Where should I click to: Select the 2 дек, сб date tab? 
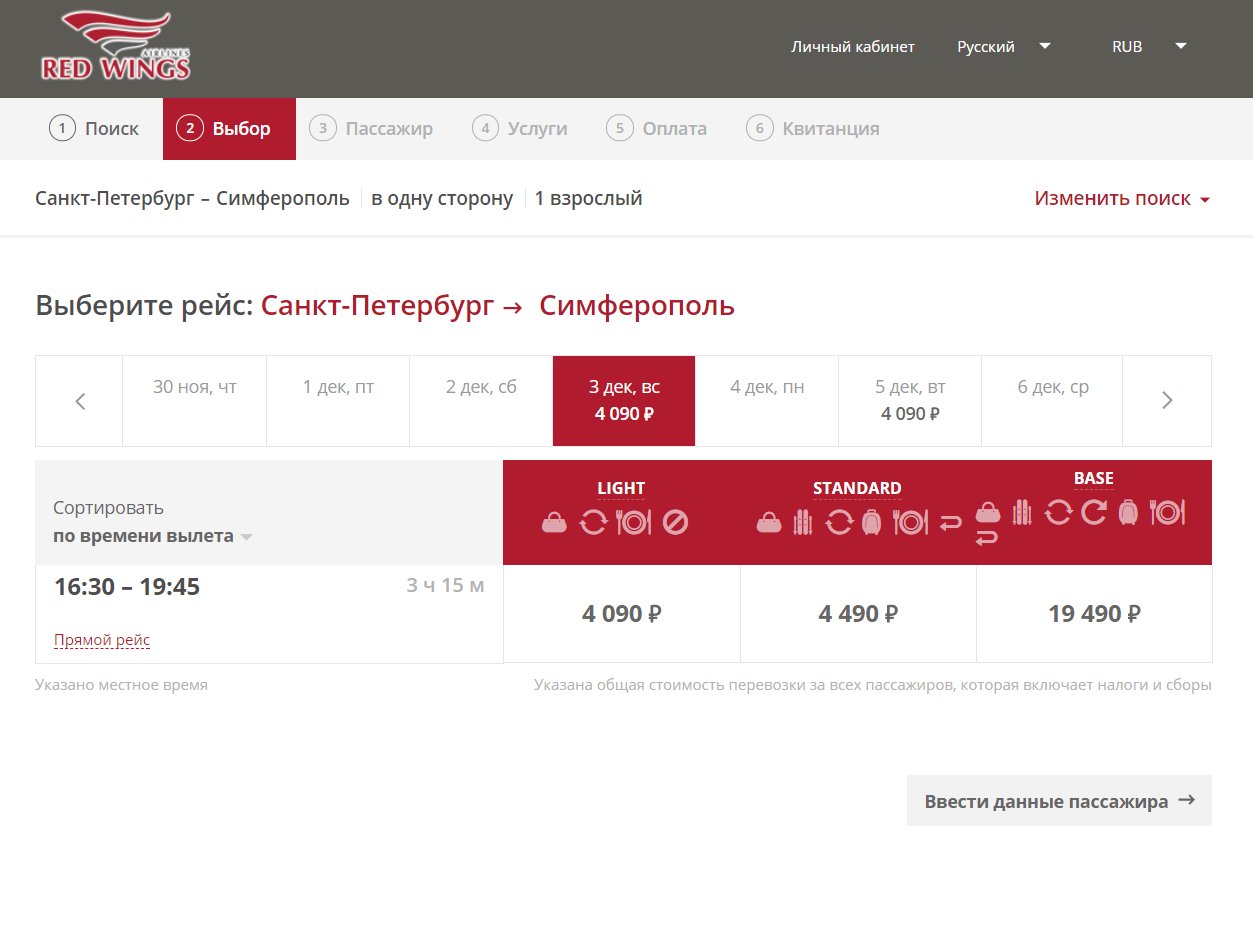(x=481, y=401)
